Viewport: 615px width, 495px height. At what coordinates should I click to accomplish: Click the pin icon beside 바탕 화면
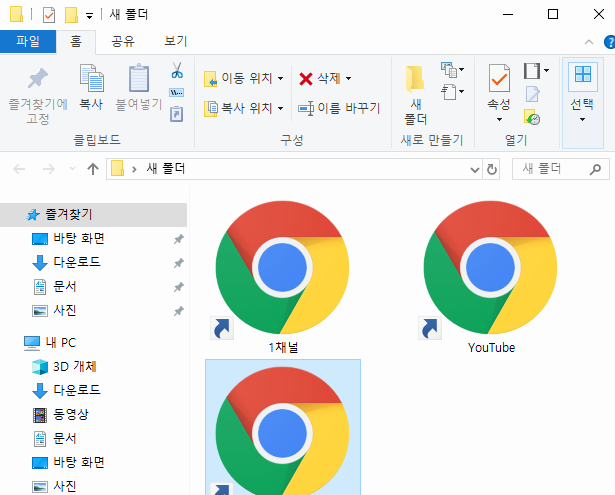tap(178, 239)
